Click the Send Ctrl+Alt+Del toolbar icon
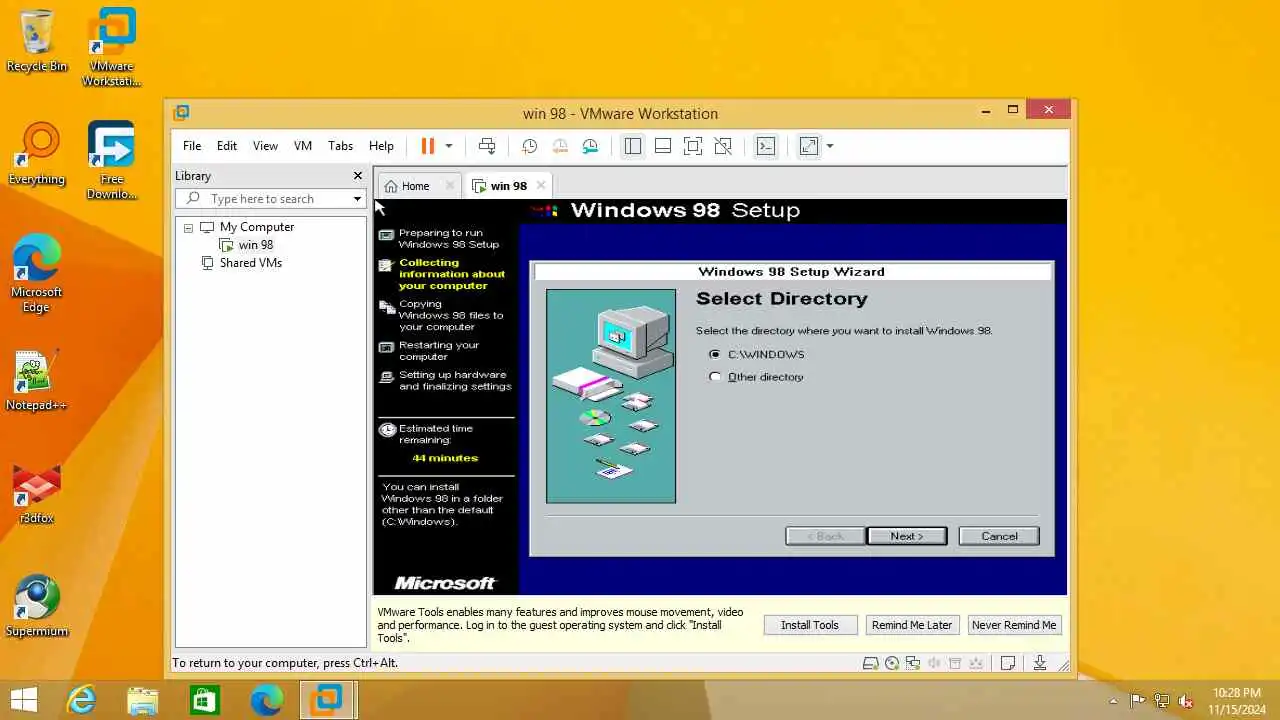 pos(487,146)
